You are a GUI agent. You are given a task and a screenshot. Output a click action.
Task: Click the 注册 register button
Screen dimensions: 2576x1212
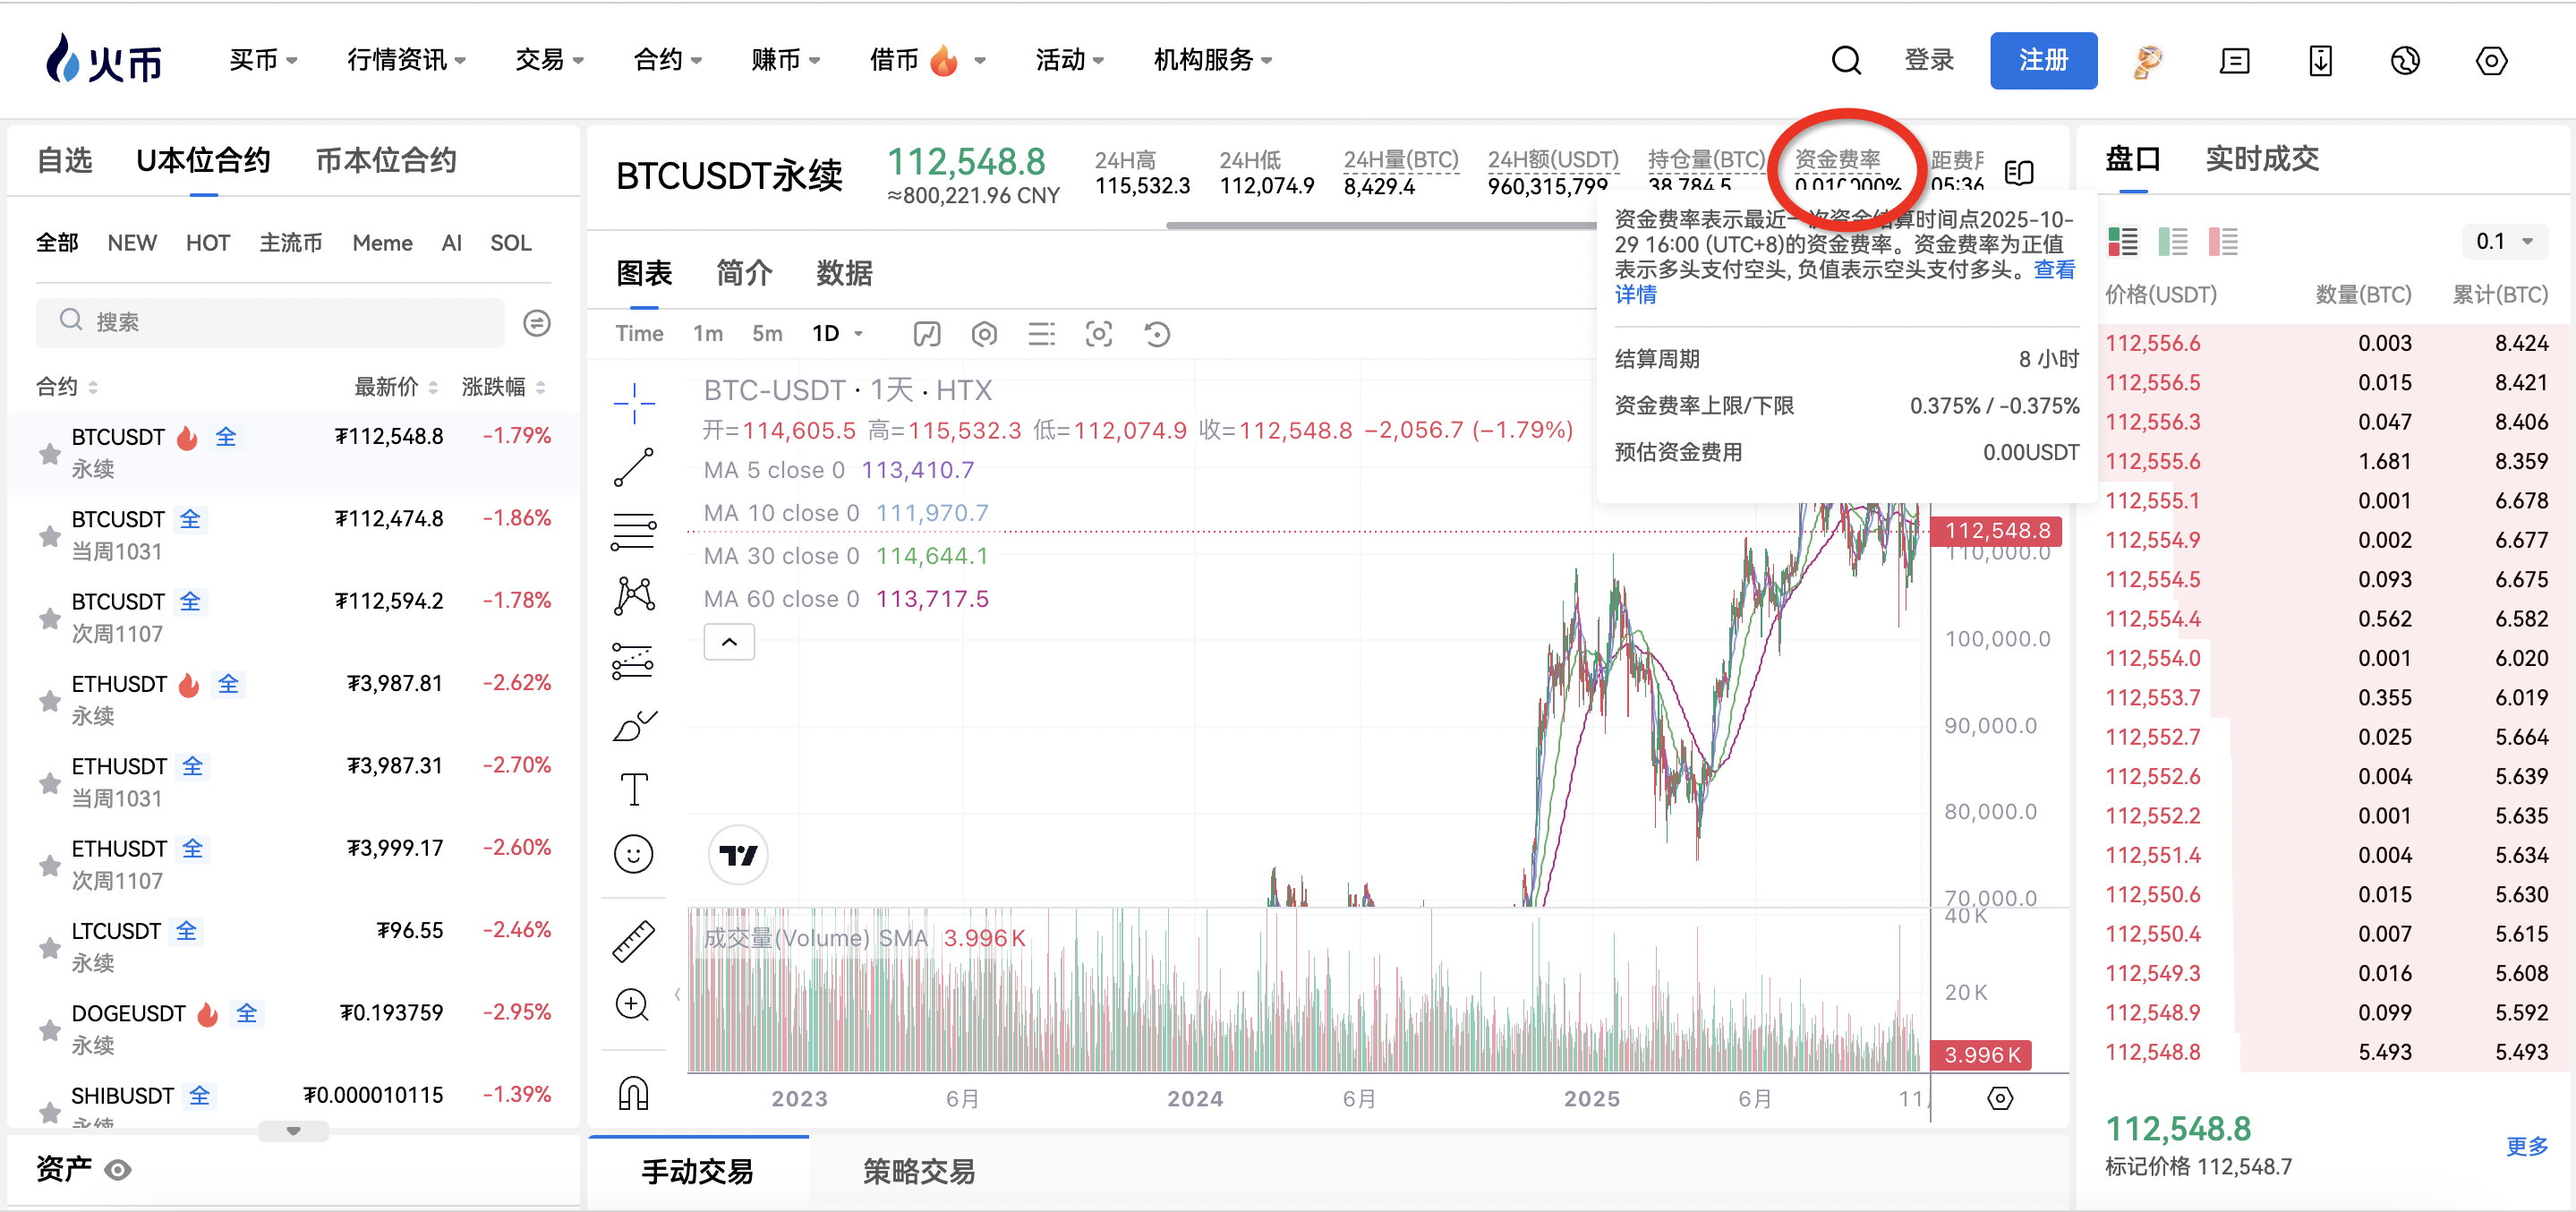(x=2043, y=60)
